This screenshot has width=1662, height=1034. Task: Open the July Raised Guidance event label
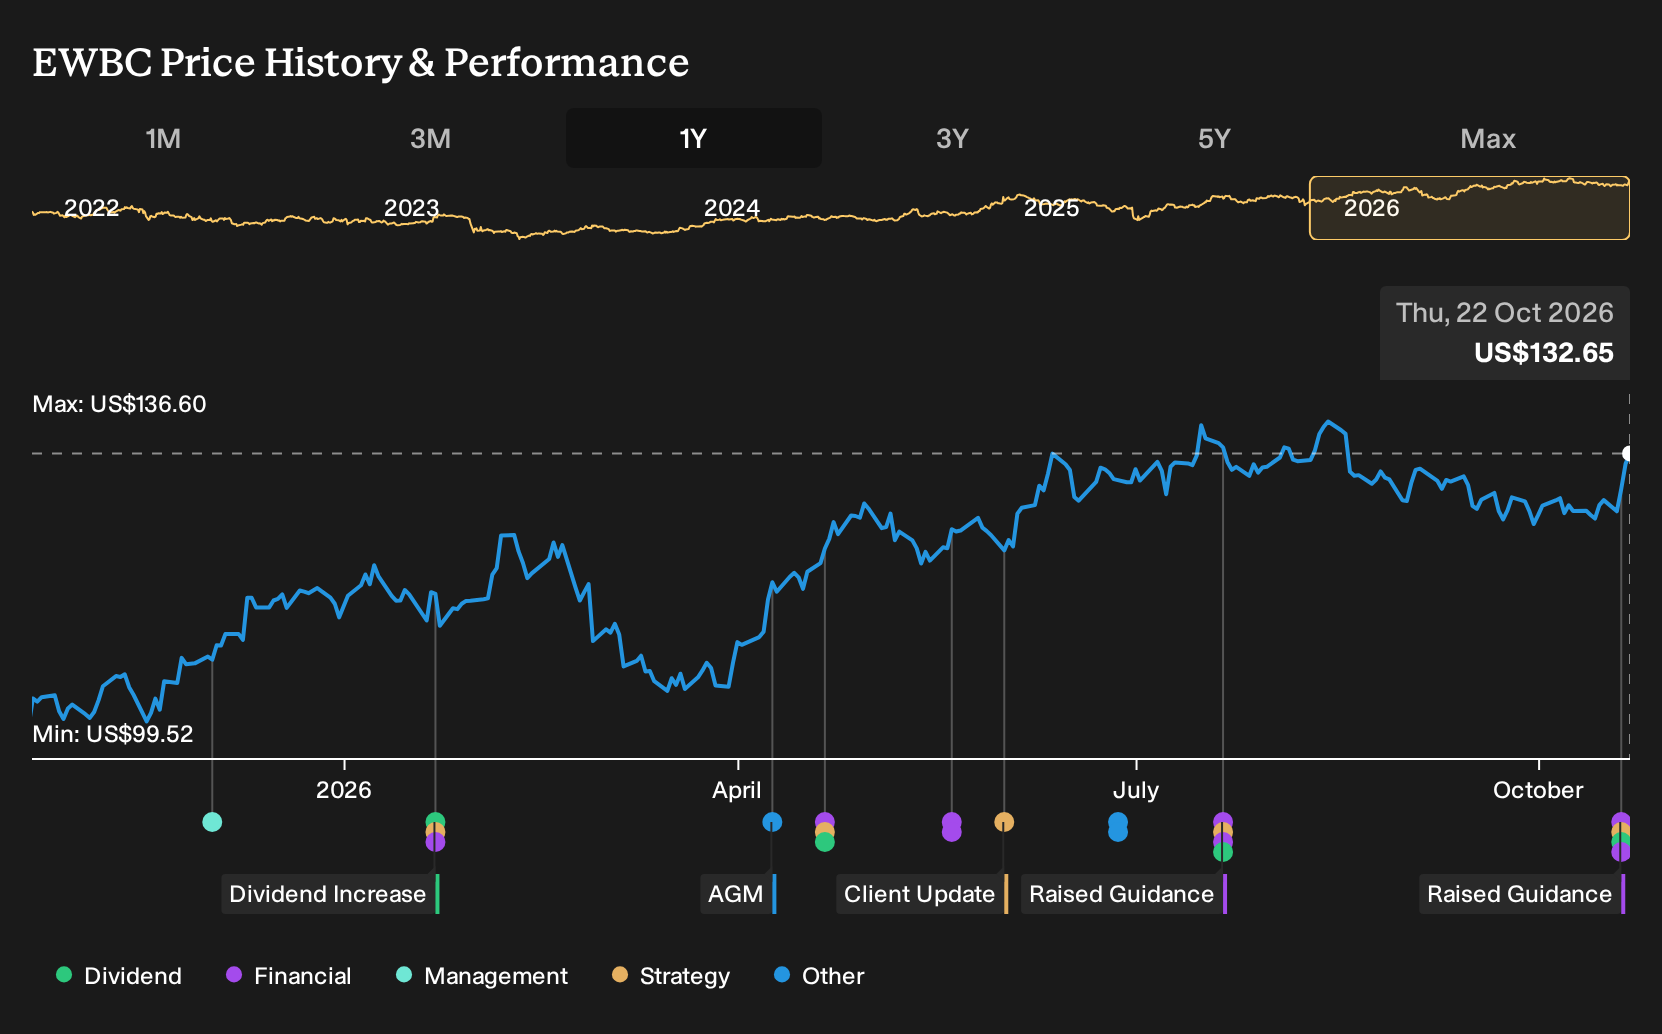[x=1124, y=894]
